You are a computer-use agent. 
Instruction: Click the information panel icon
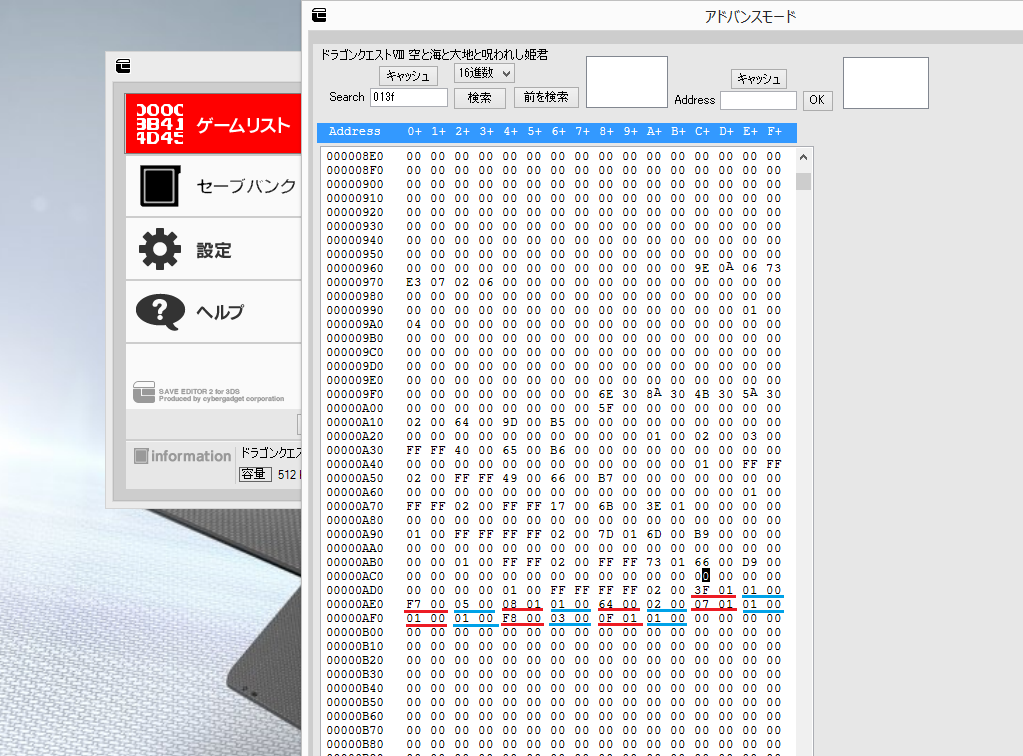coord(141,455)
